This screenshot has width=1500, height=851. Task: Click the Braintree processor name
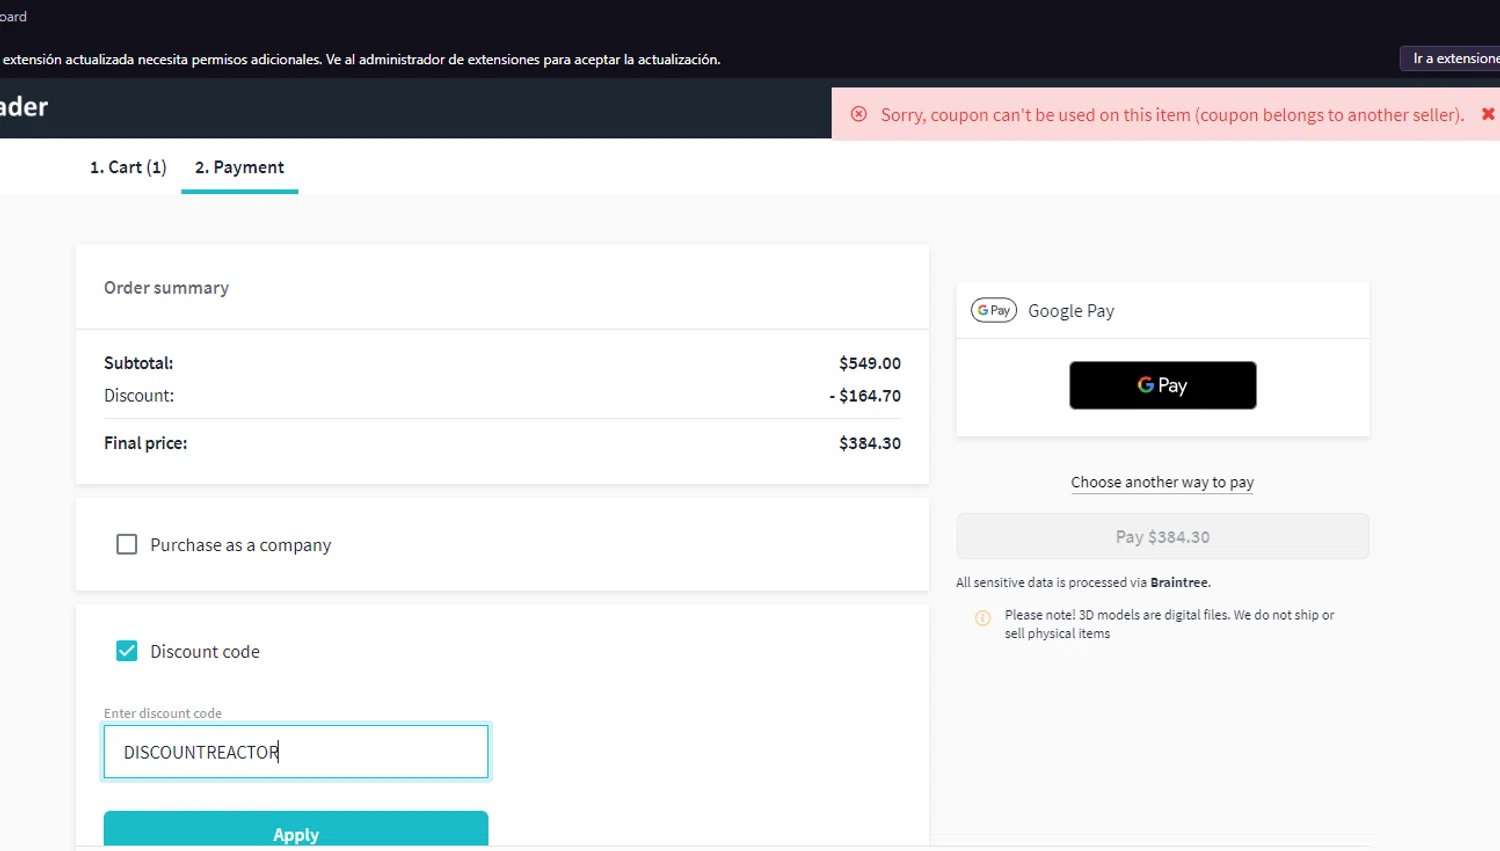tap(1179, 582)
